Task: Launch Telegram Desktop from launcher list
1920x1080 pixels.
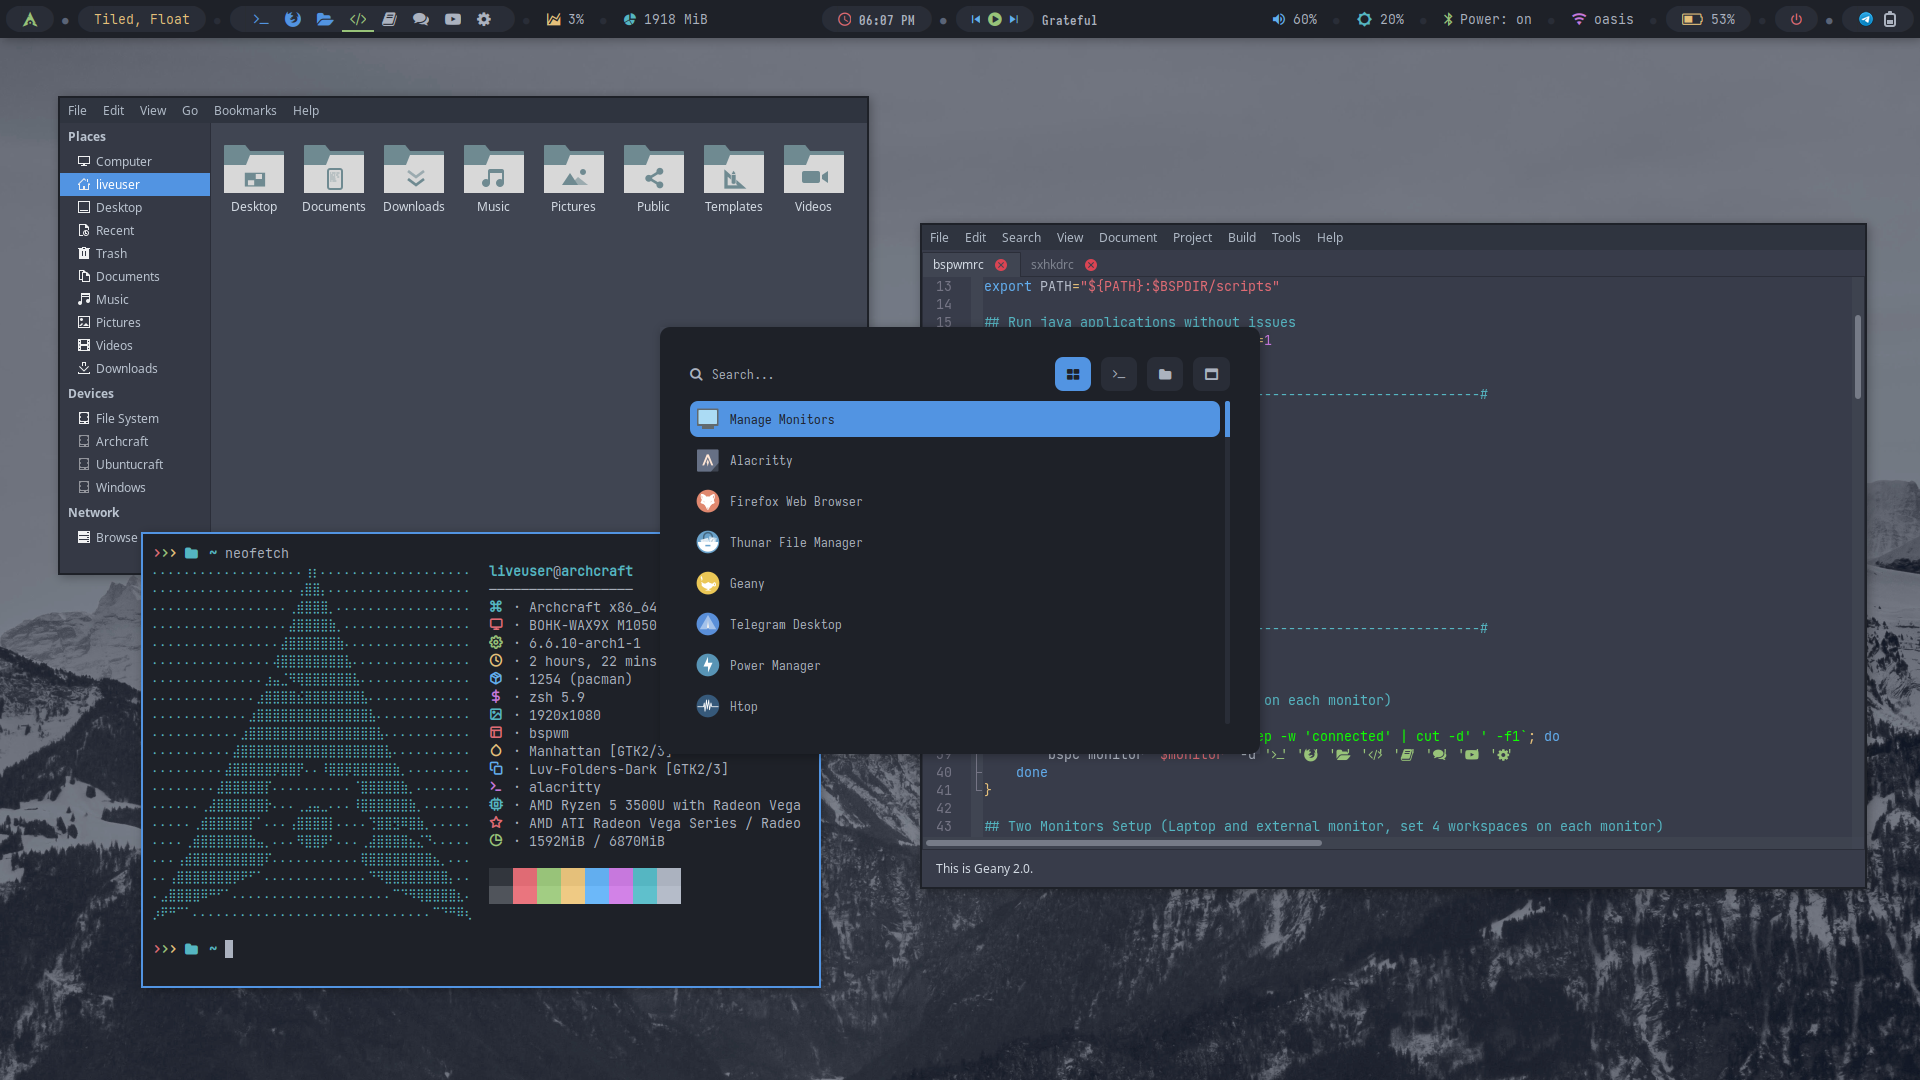Action: (x=785, y=624)
